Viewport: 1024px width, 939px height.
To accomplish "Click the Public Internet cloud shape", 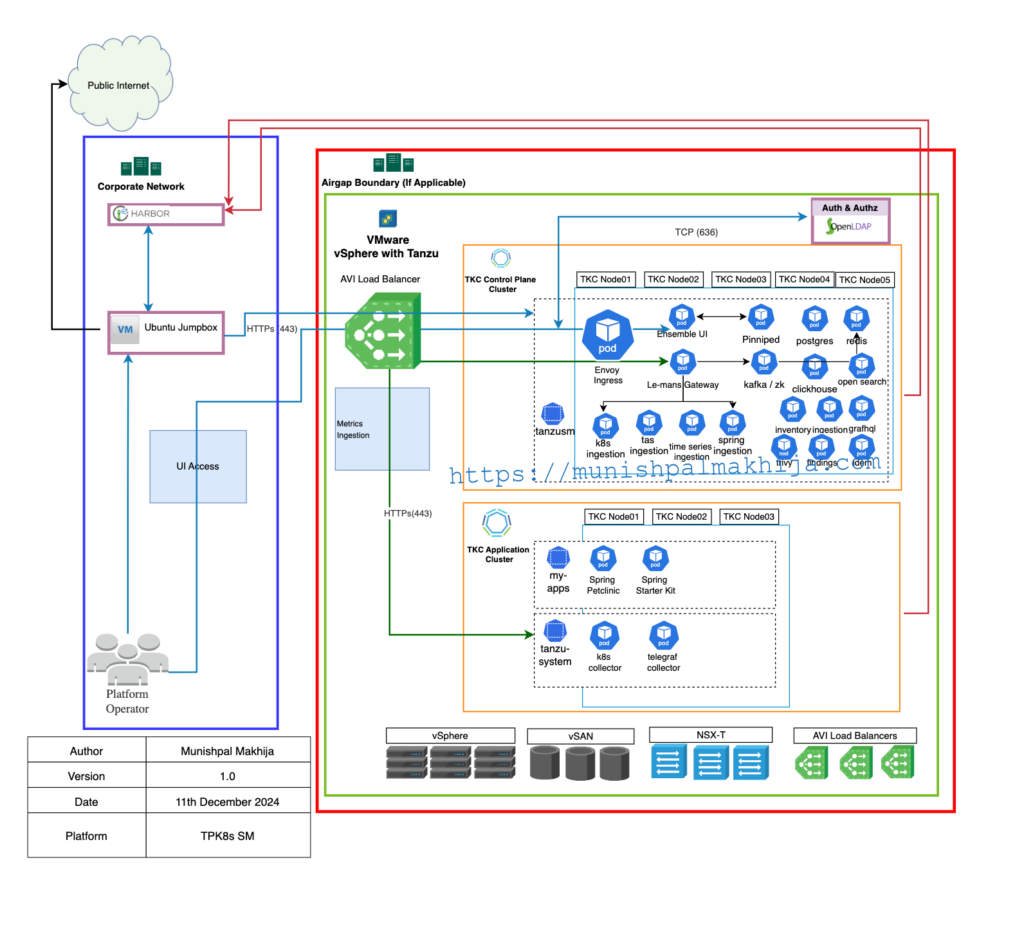I will [x=120, y=82].
